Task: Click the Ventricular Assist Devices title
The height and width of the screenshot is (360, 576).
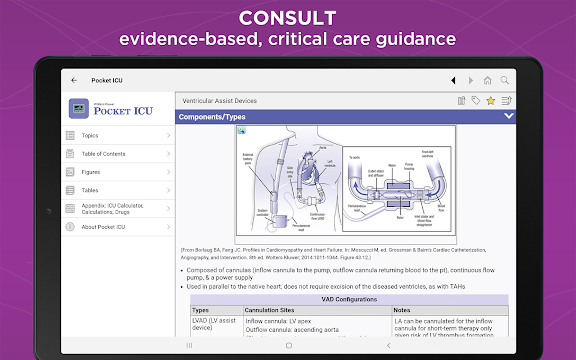Action: 220,101
